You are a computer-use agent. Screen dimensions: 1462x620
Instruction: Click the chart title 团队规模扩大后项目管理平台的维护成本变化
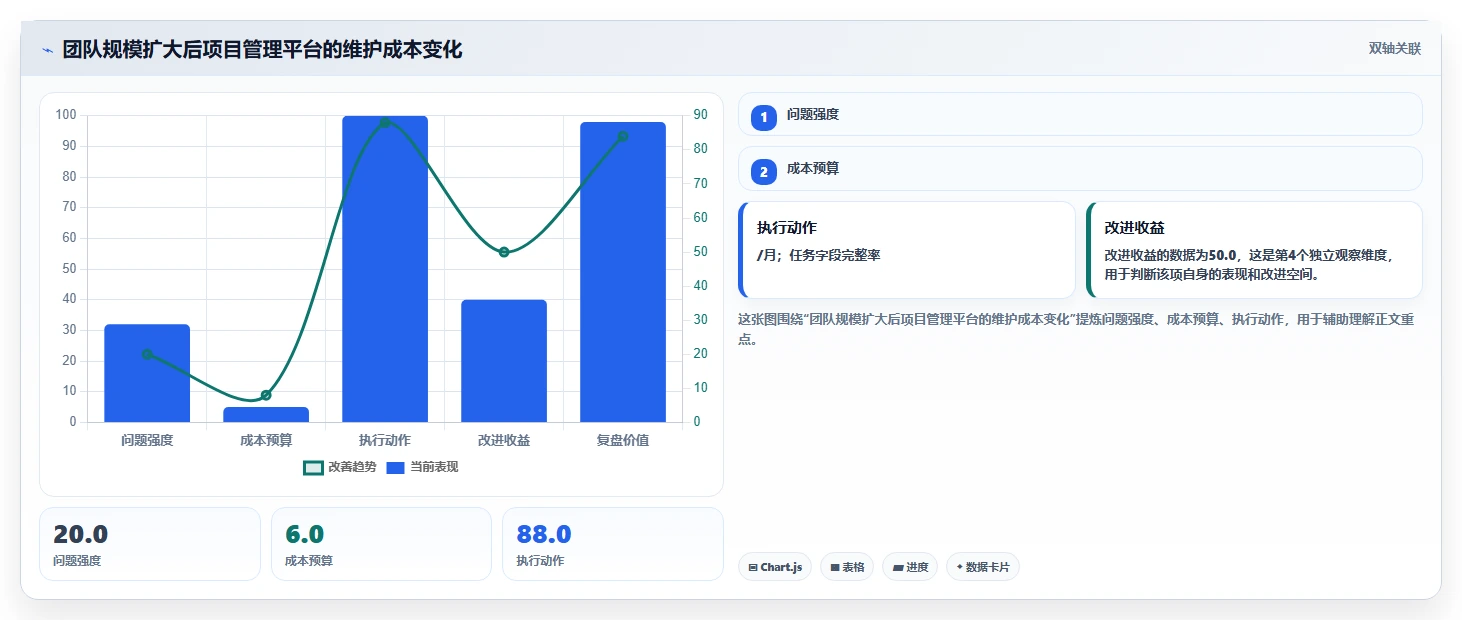(x=262, y=50)
